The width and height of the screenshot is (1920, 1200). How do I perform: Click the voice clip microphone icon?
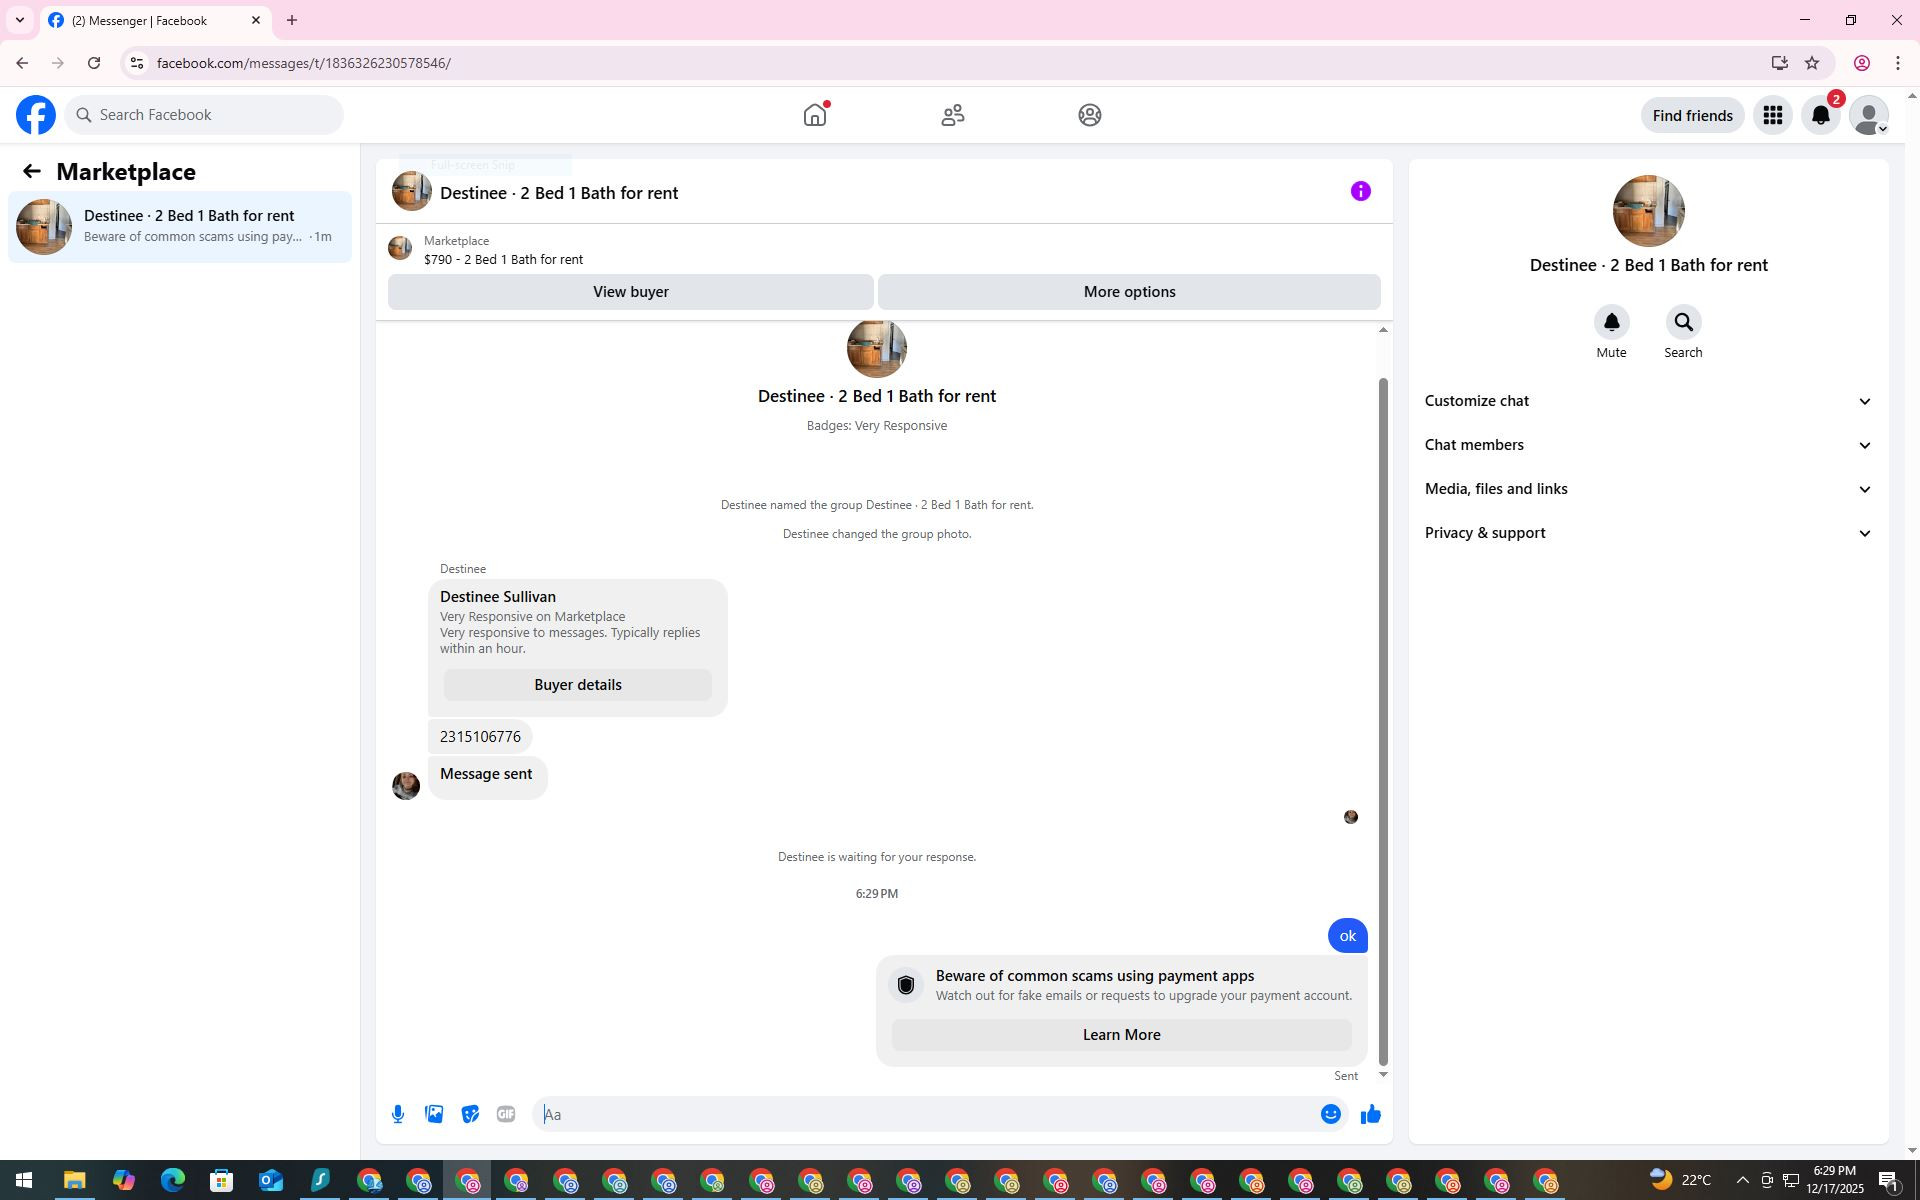[x=398, y=1114]
